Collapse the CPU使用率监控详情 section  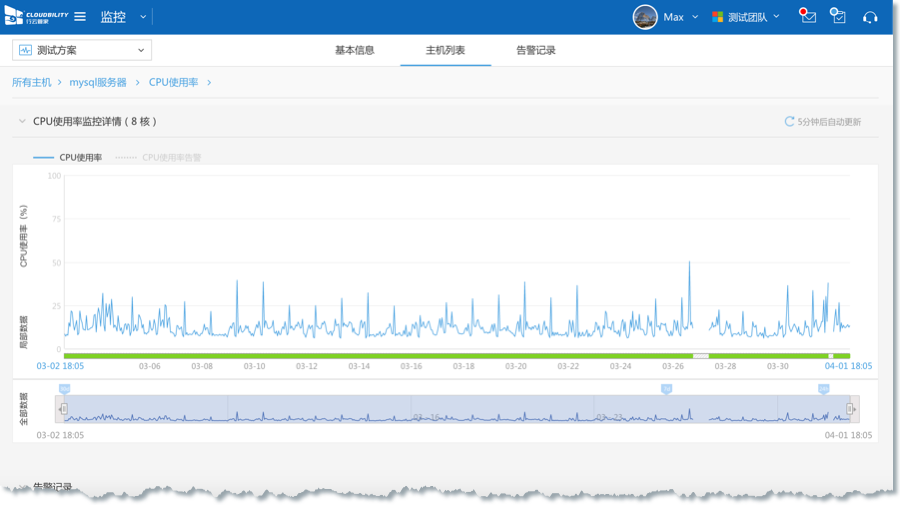coord(21,122)
